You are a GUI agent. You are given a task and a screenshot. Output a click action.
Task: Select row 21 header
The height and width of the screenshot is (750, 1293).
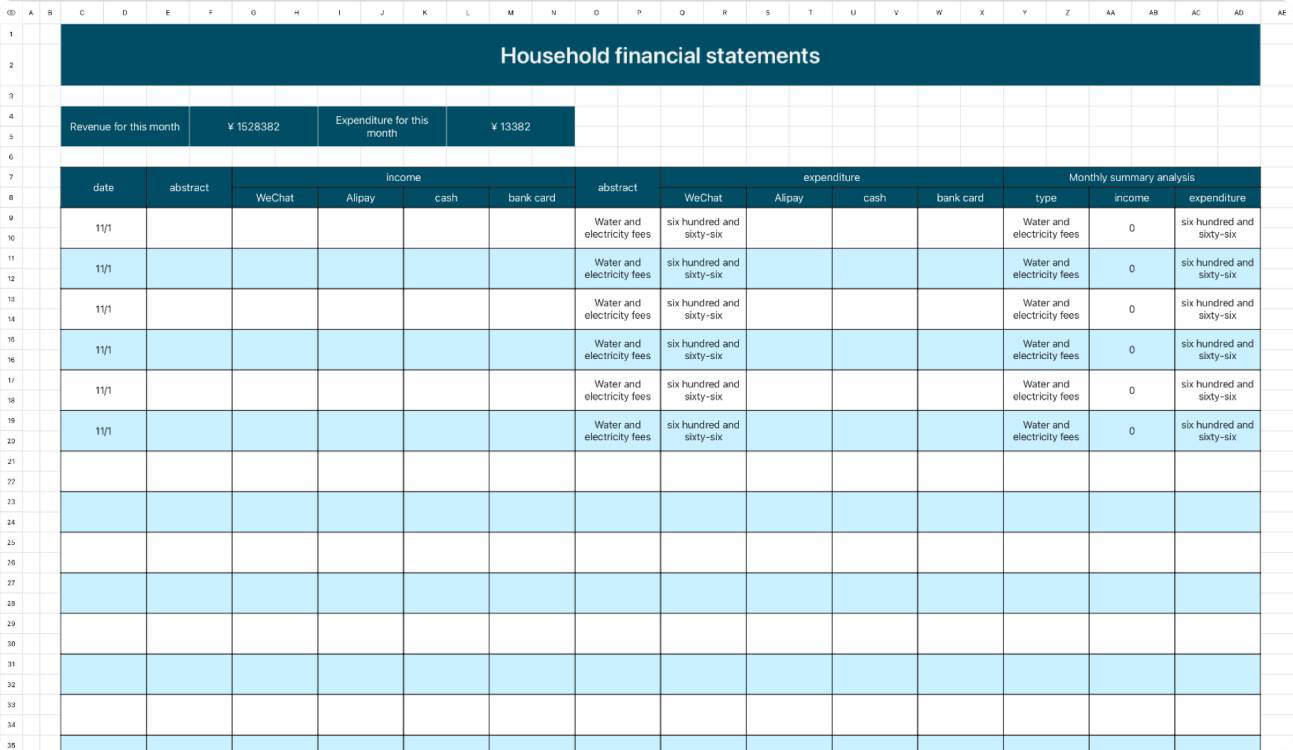[11, 461]
